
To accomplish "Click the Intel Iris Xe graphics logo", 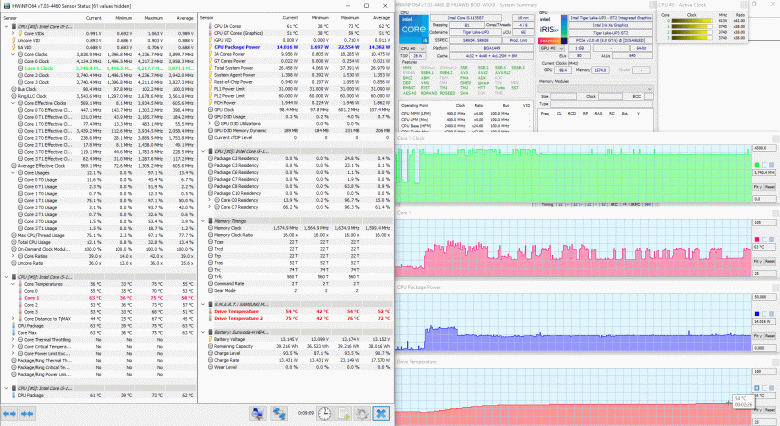I will click(x=553, y=29).
